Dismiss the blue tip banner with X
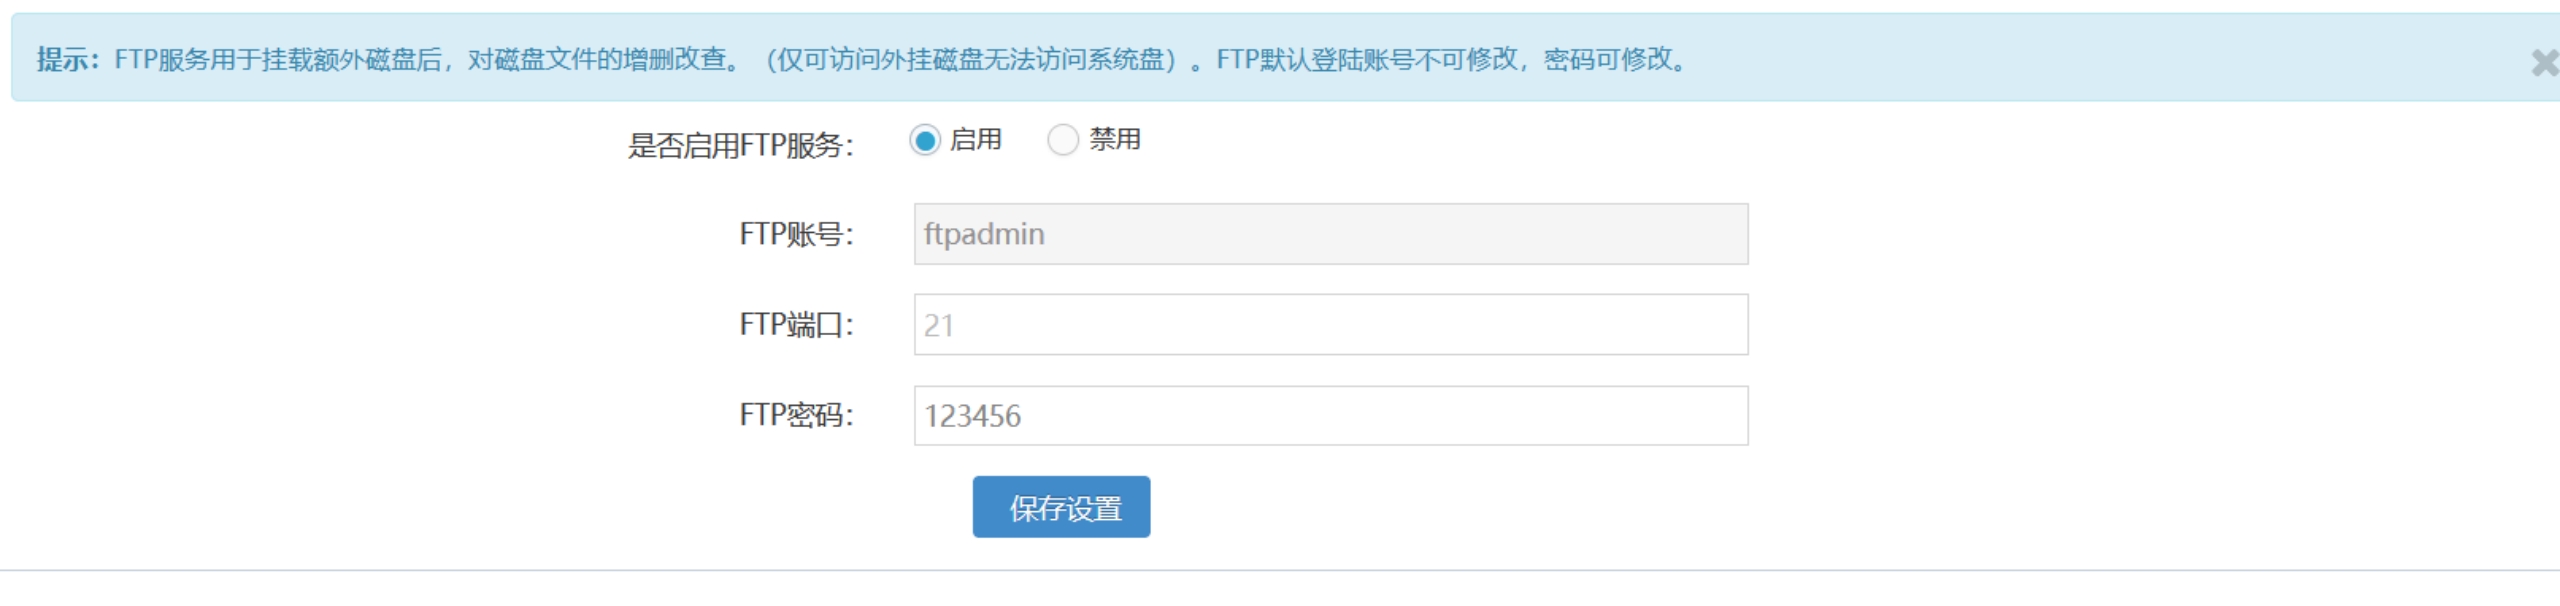Viewport: 2560px width, 606px height. pyautogui.click(x=2545, y=63)
